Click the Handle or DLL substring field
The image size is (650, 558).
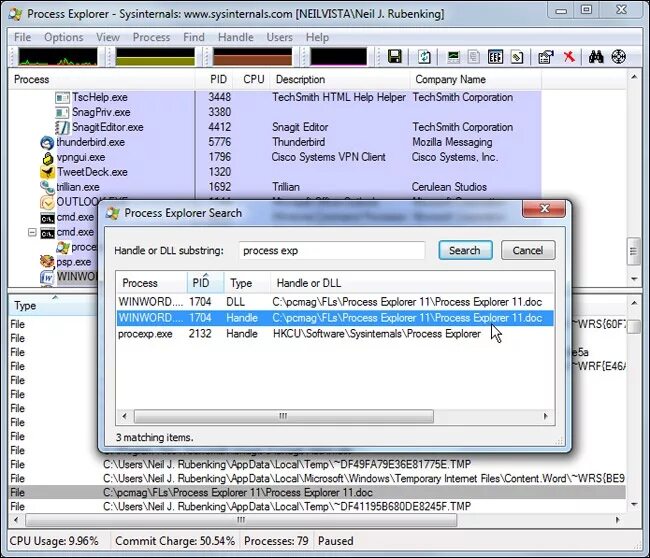coord(332,250)
